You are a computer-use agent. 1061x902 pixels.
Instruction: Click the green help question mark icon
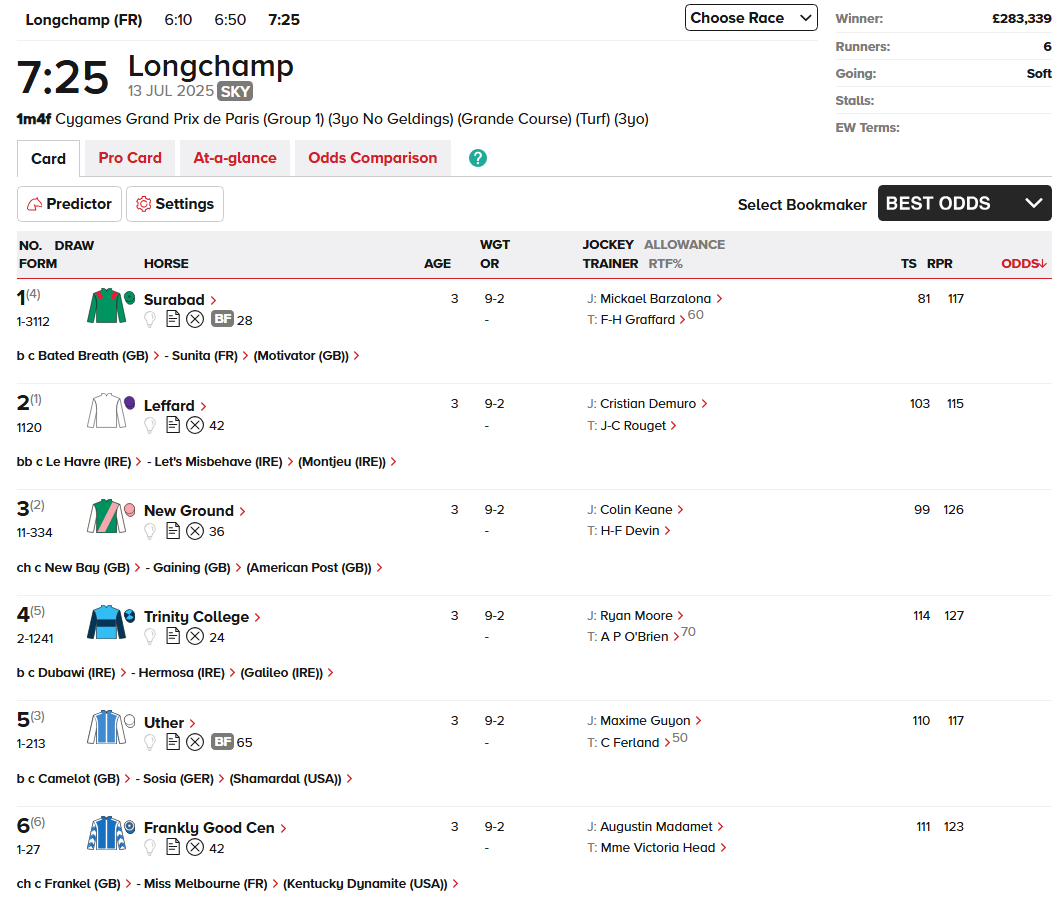coord(478,158)
